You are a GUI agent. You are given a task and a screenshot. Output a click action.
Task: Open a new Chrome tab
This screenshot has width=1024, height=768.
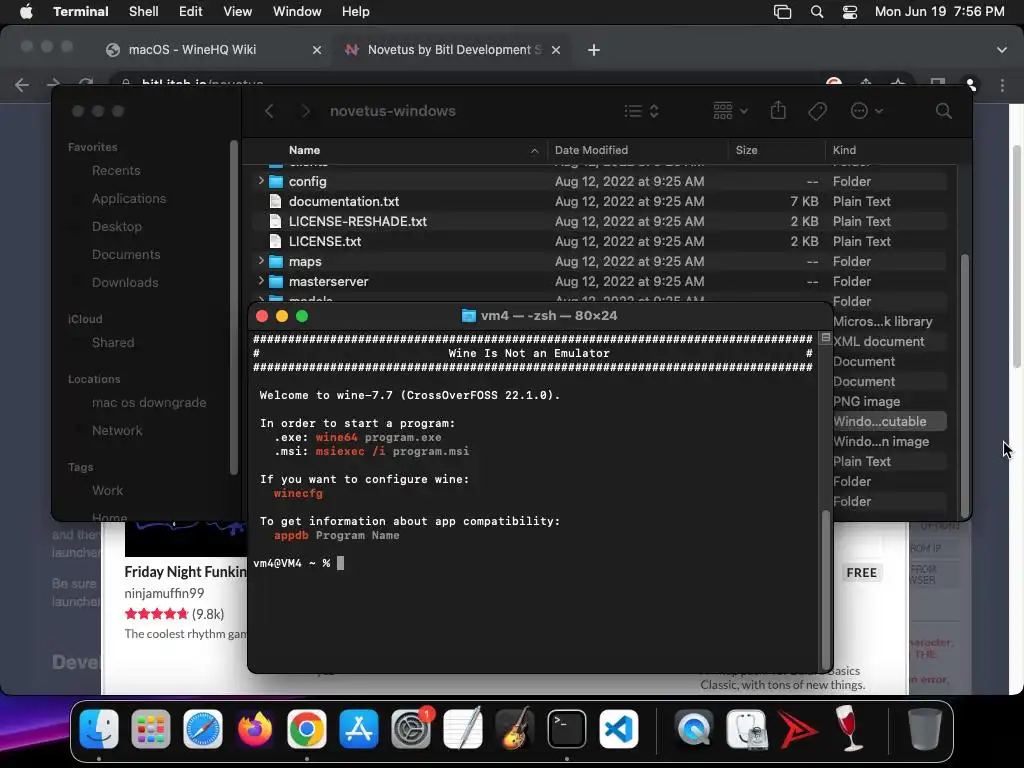point(593,50)
